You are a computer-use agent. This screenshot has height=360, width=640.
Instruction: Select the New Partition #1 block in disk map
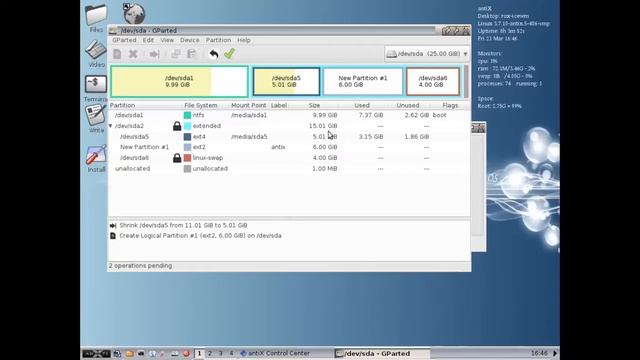363,82
